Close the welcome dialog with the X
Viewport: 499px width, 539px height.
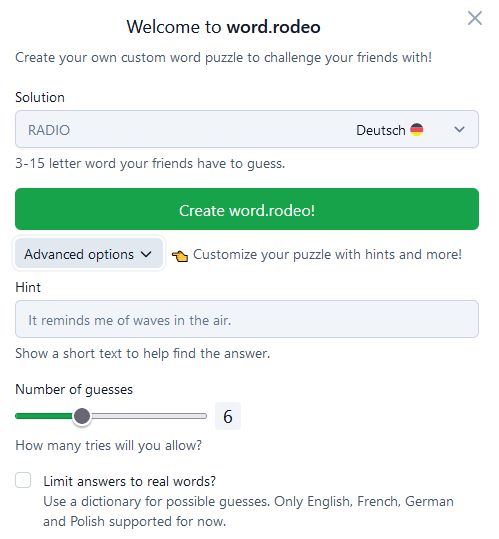coord(475,18)
